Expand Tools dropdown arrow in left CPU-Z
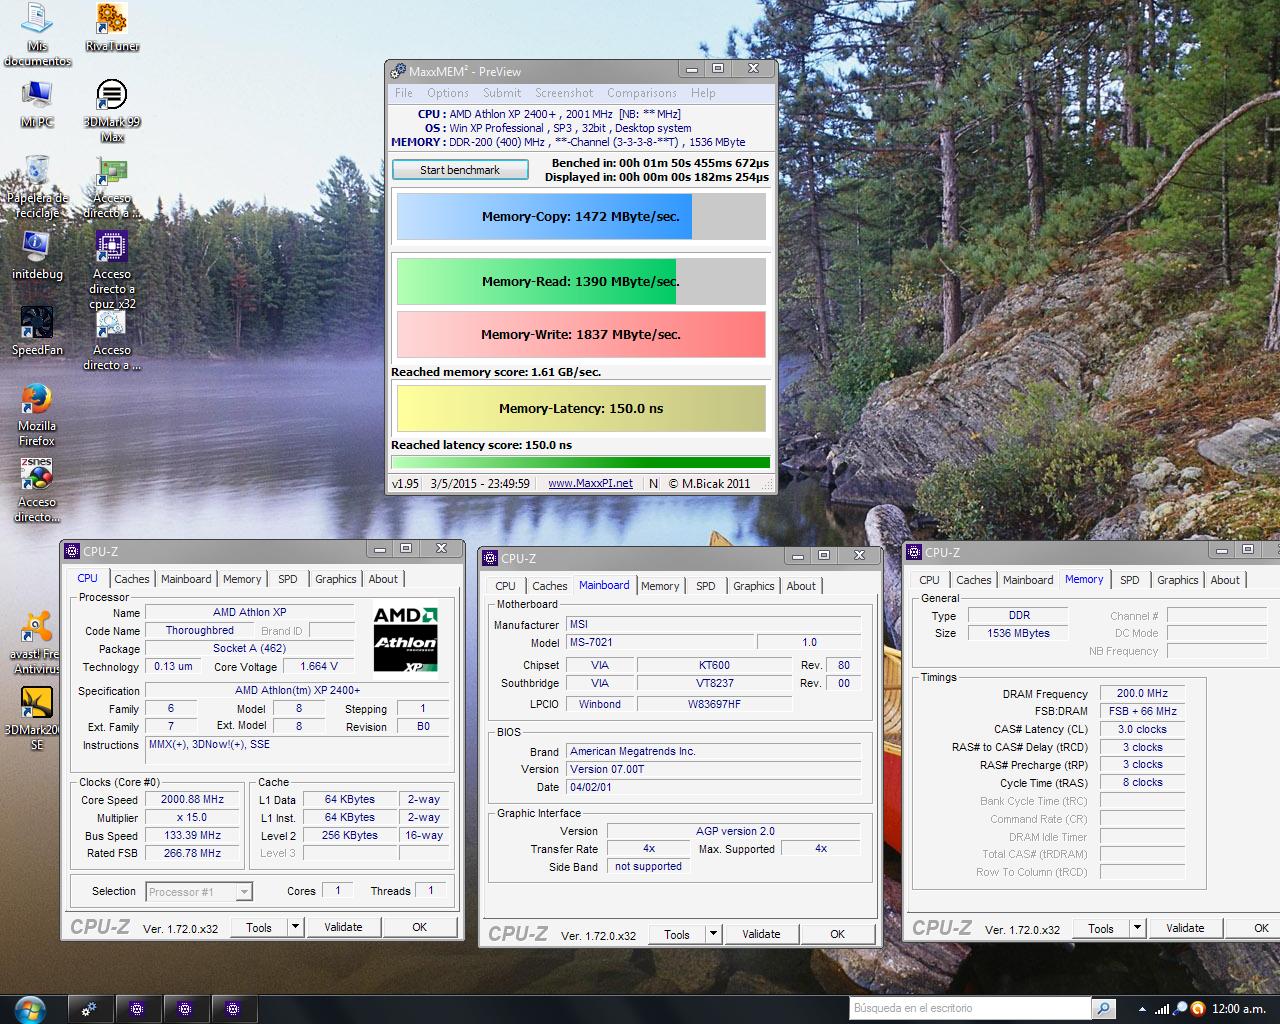This screenshot has height=1024, width=1280. coord(295,927)
